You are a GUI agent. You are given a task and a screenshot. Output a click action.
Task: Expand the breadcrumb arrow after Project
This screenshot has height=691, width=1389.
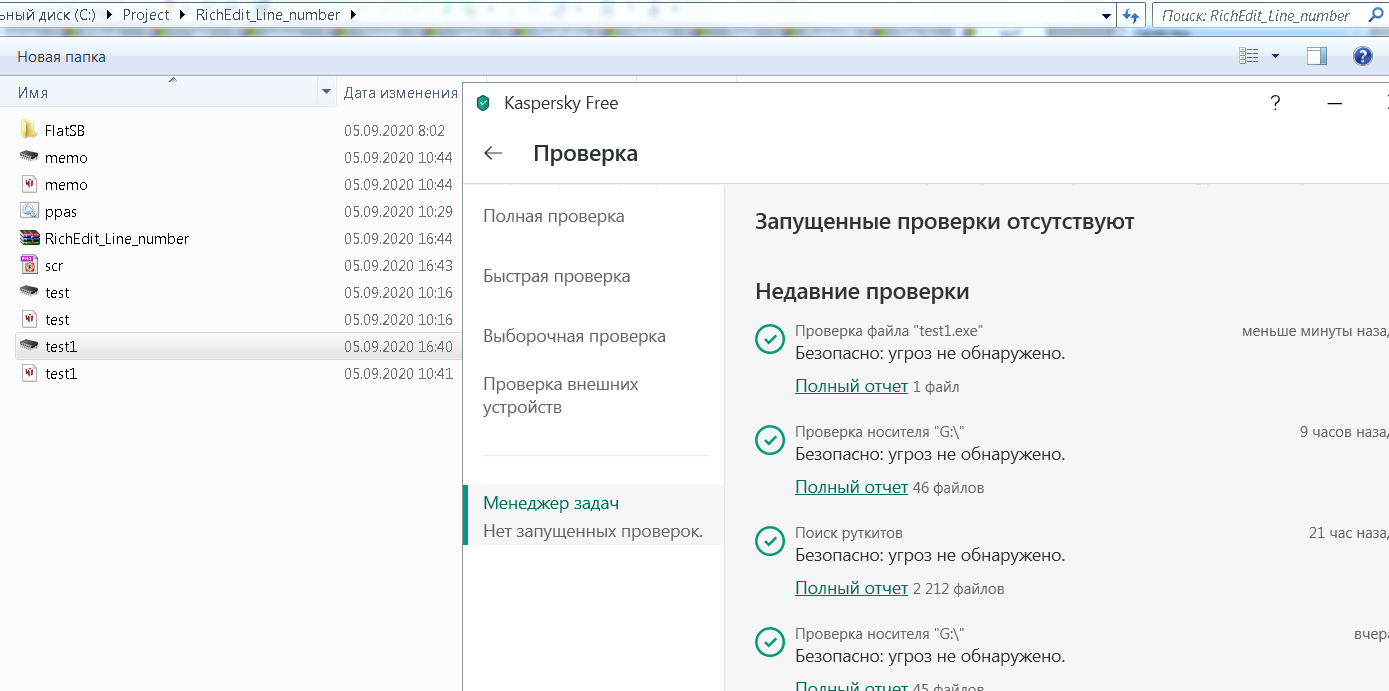(182, 15)
